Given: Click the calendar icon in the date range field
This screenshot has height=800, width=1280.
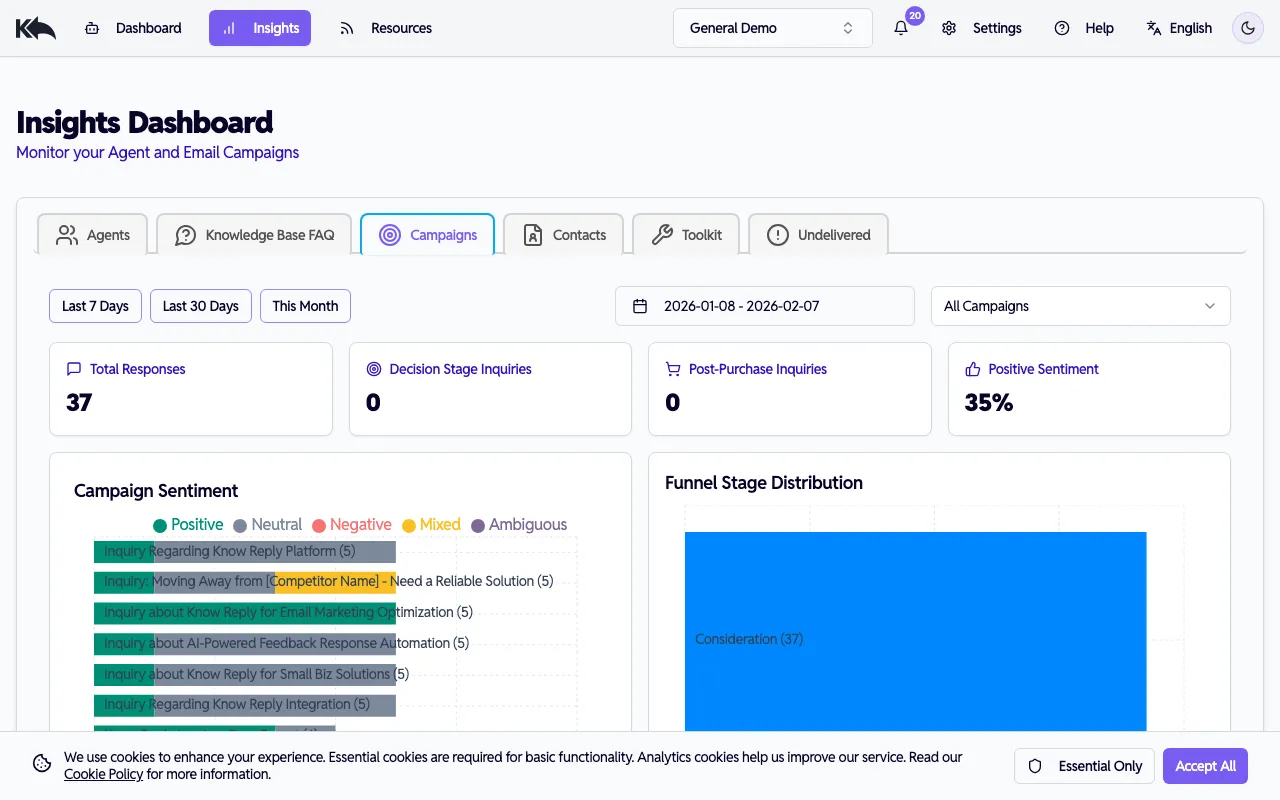Looking at the screenshot, I should pos(641,306).
